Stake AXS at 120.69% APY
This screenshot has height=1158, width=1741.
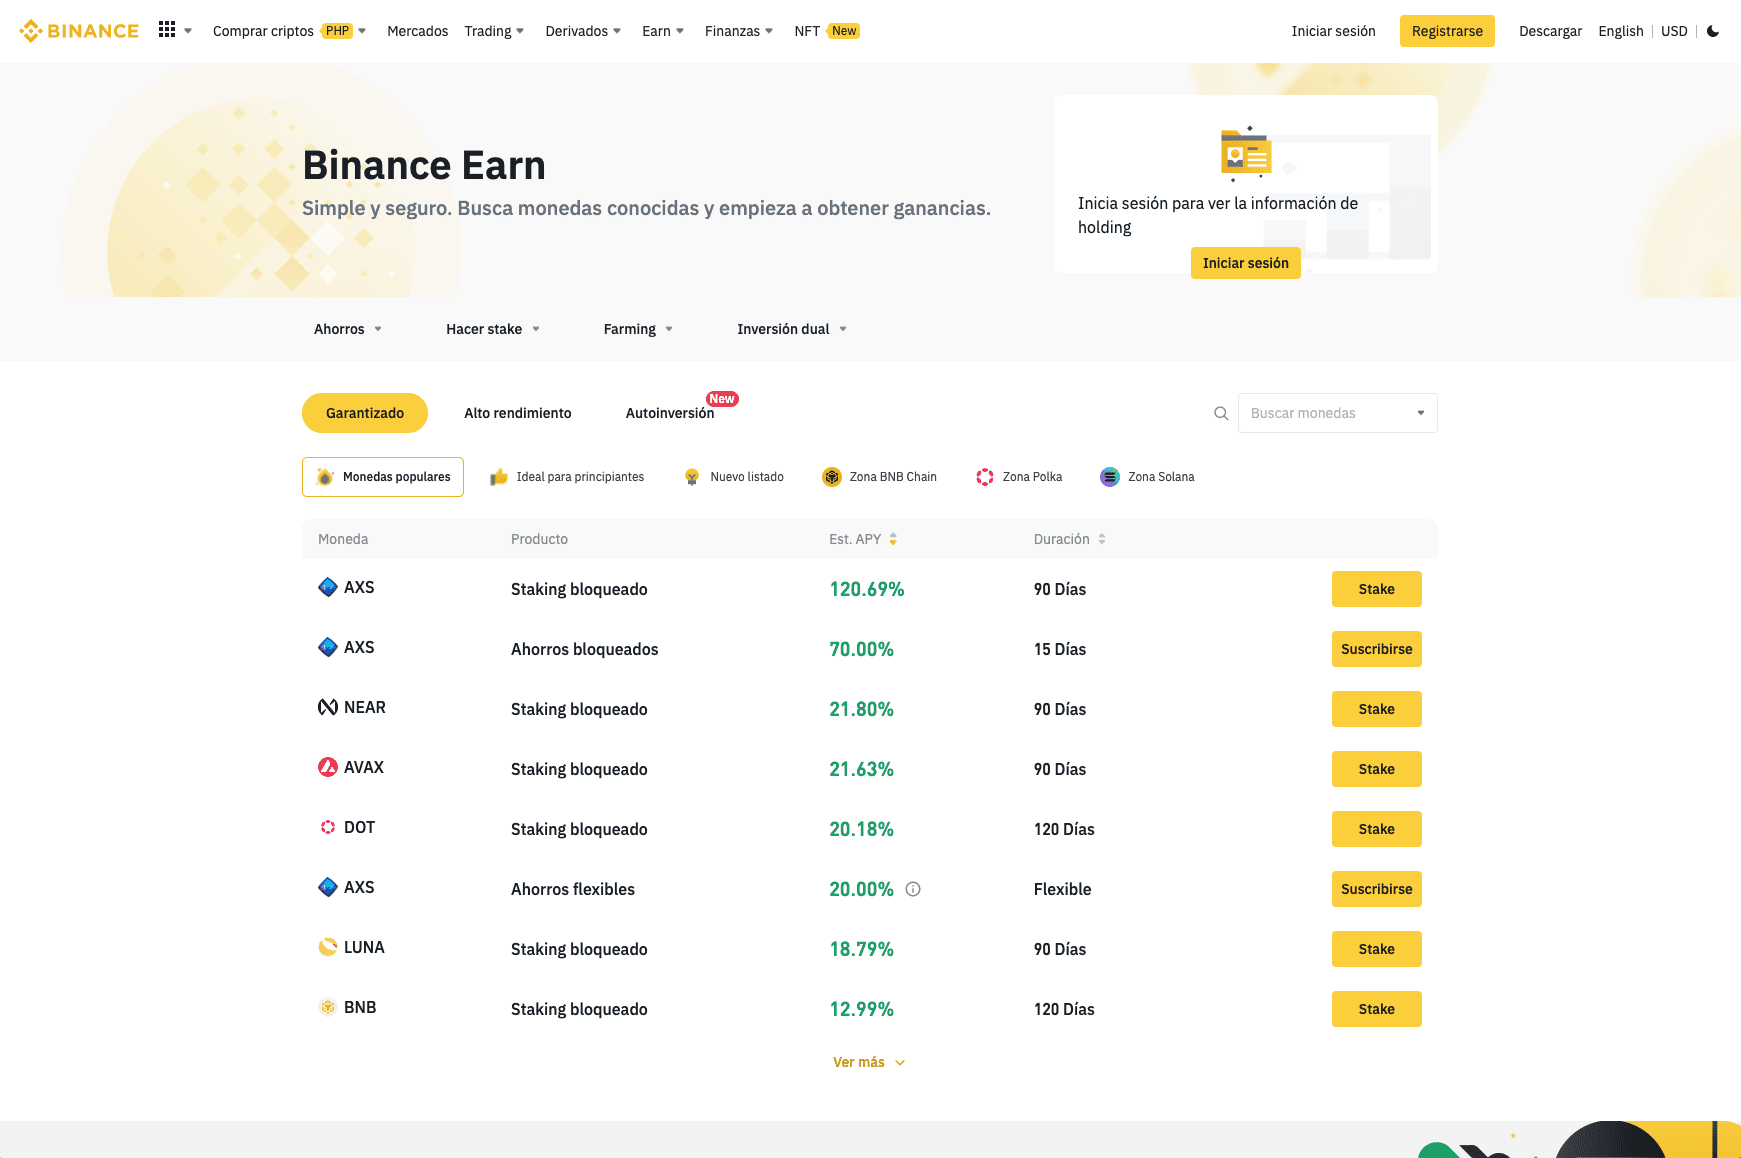1376,589
